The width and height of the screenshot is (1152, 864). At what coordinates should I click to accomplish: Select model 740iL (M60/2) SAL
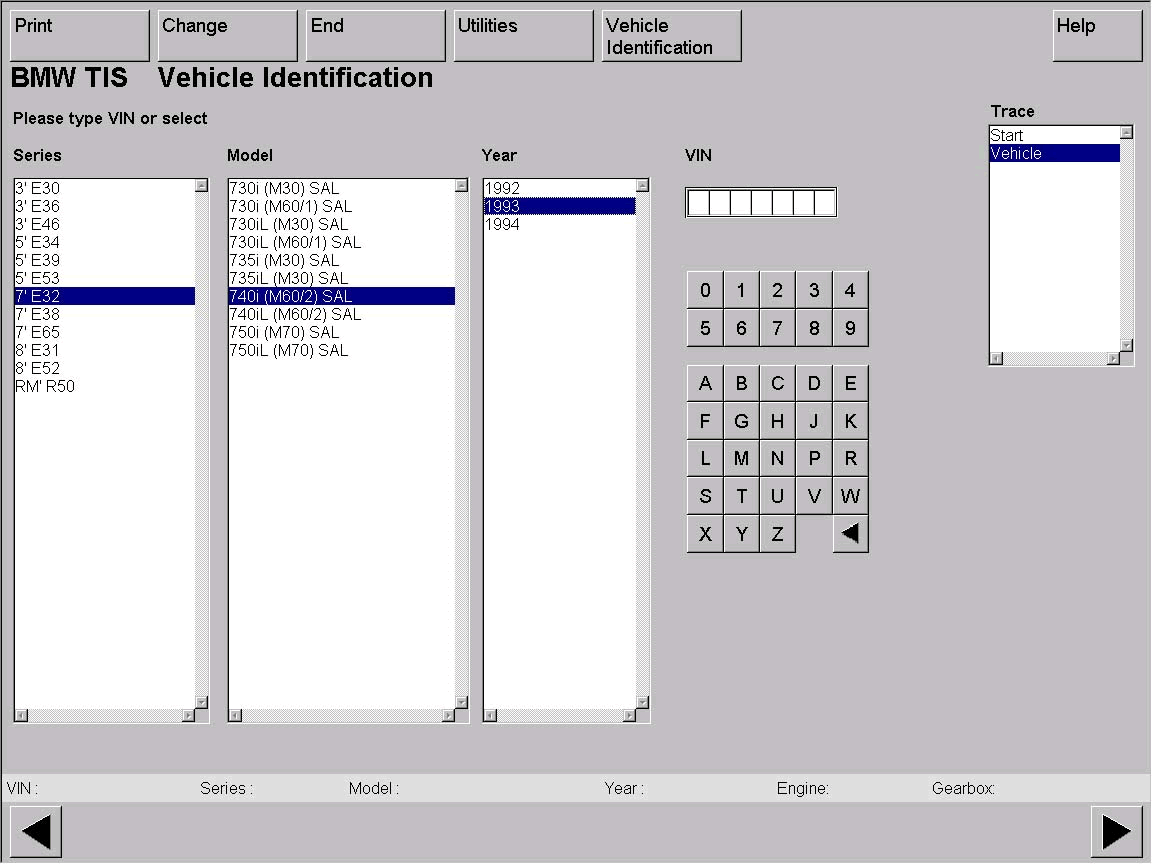point(342,314)
